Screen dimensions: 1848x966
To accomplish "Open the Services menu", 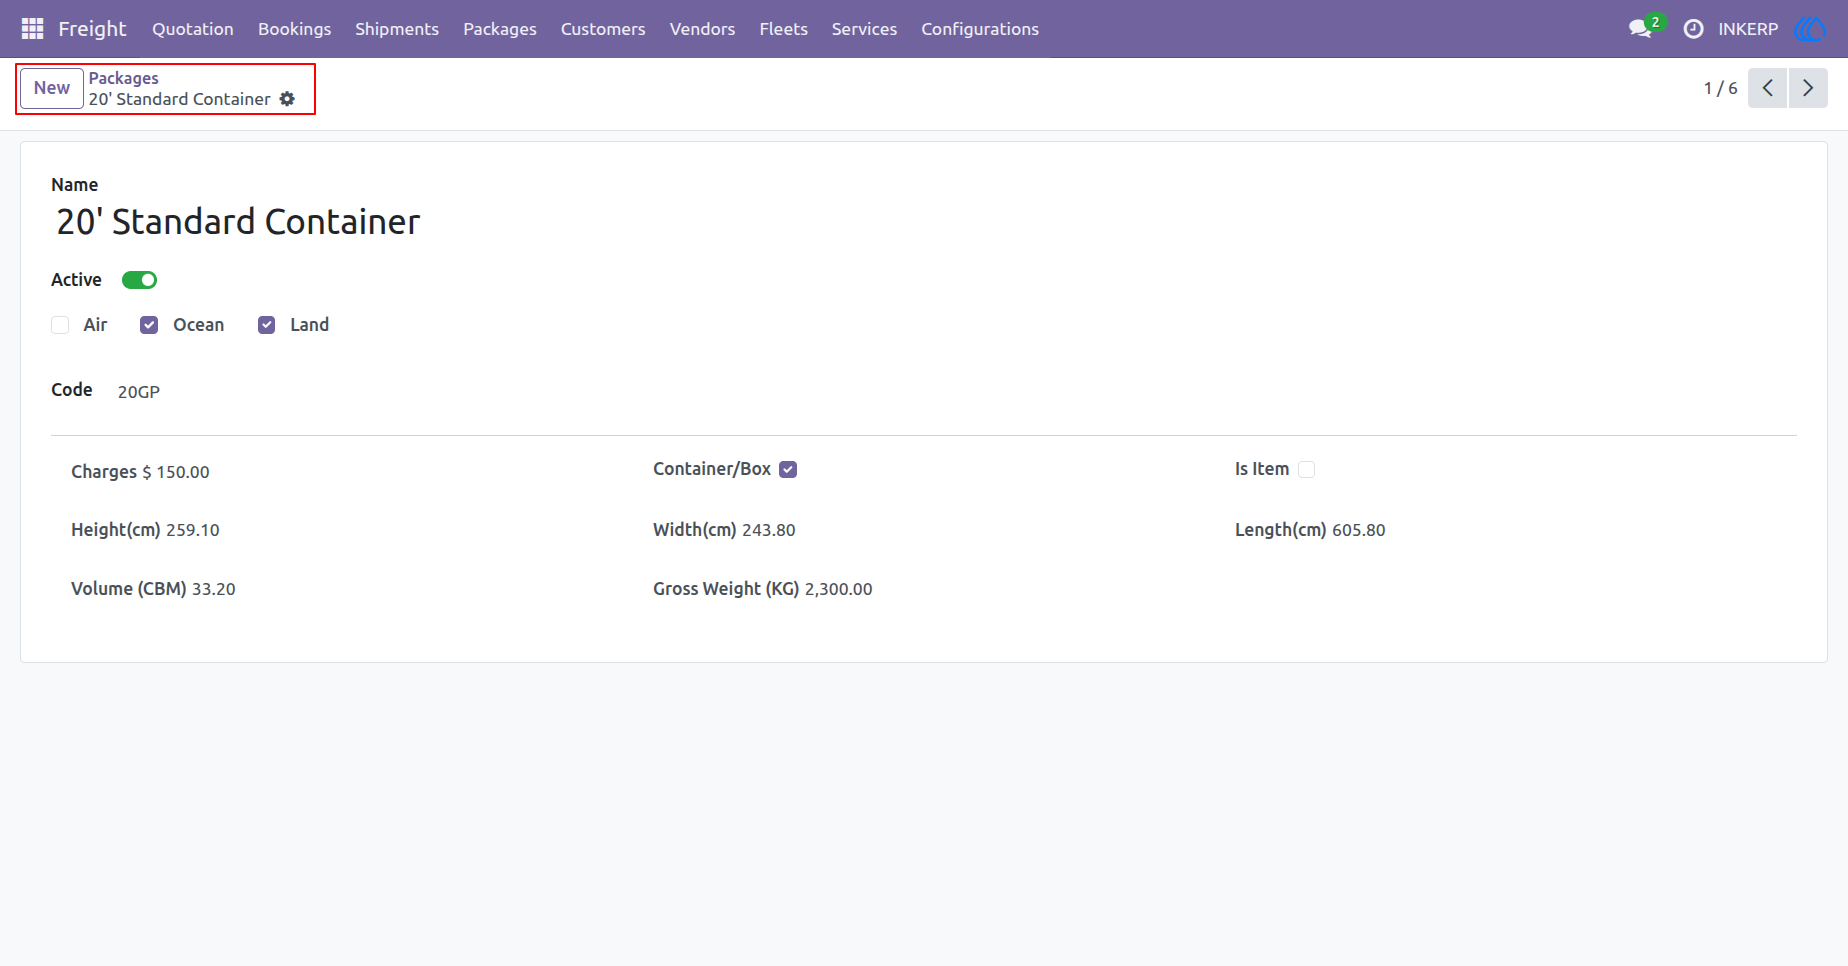I will point(864,29).
